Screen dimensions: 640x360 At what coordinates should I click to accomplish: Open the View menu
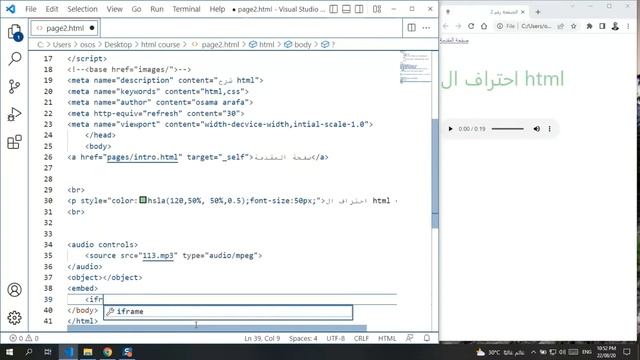coord(115,9)
